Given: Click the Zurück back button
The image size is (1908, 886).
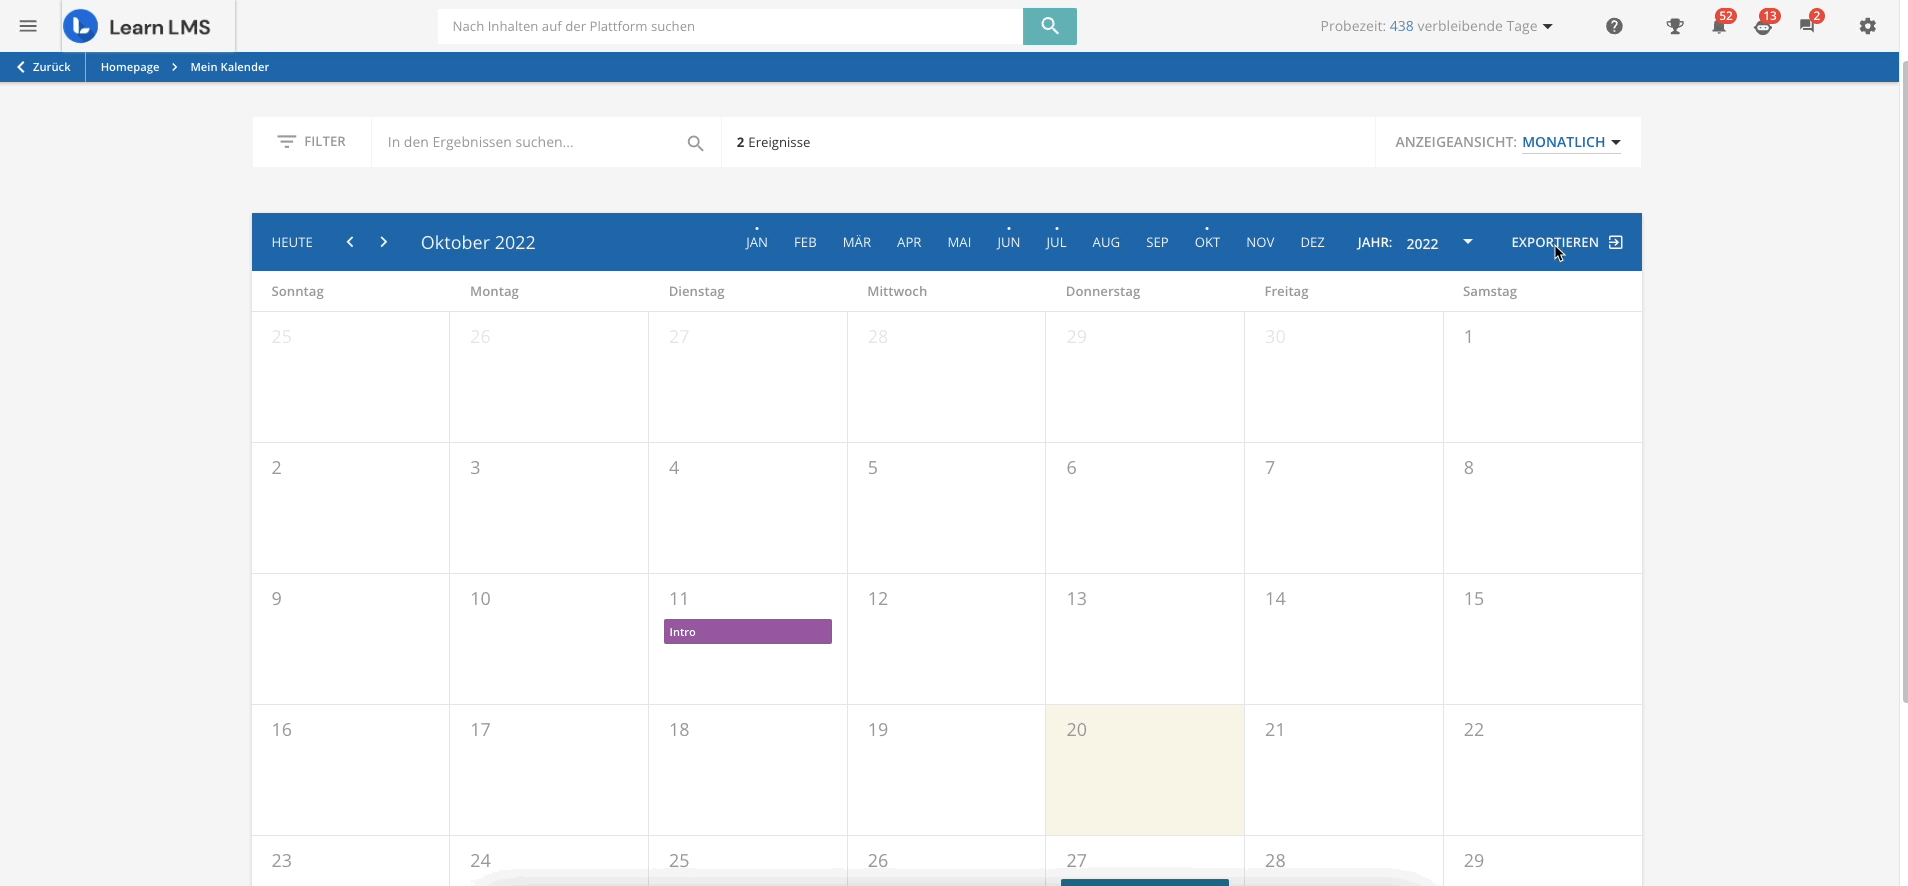Looking at the screenshot, I should (43, 67).
